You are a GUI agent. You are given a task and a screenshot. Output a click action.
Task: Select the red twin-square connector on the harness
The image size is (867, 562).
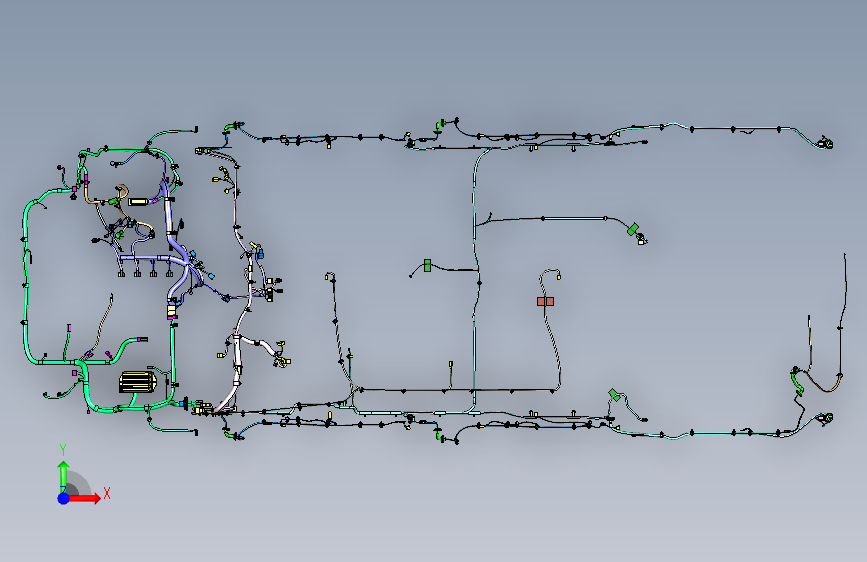pos(545,301)
